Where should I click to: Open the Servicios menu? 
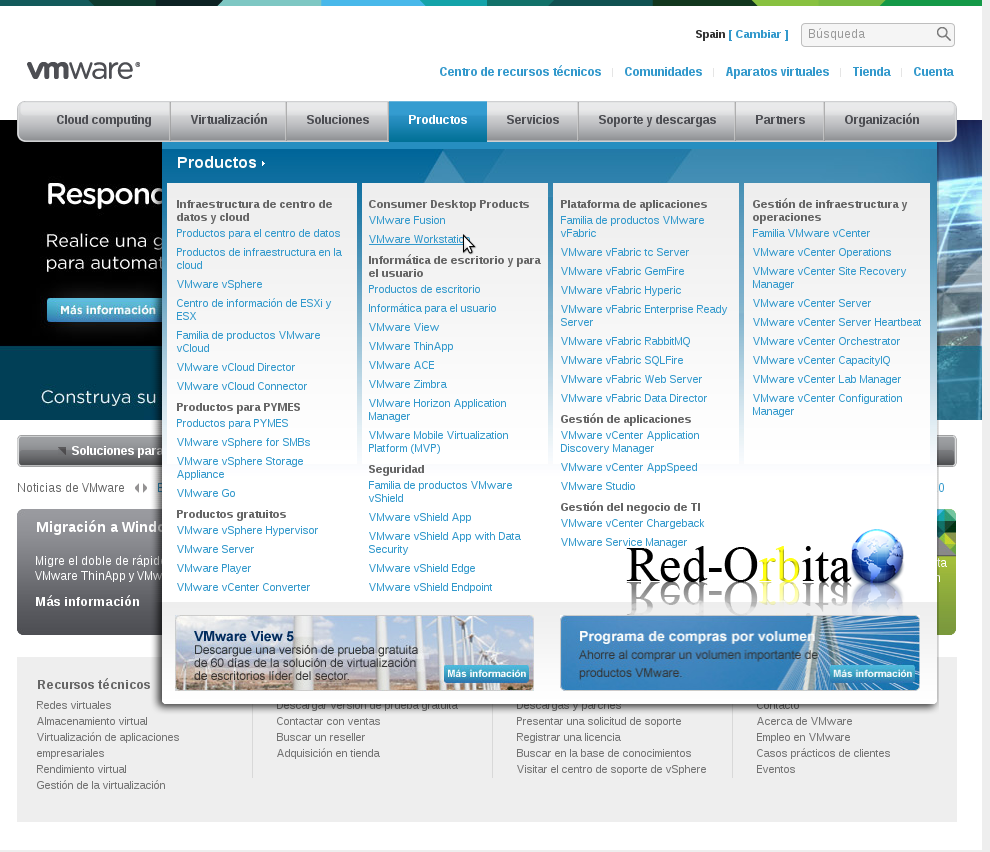532,120
